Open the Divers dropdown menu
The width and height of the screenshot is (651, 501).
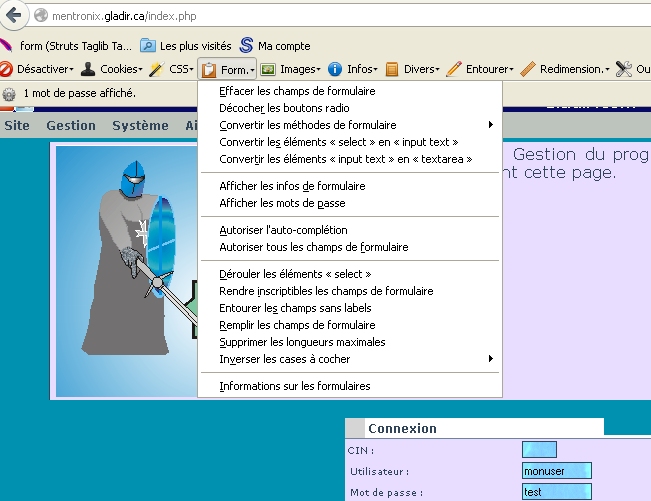point(421,69)
